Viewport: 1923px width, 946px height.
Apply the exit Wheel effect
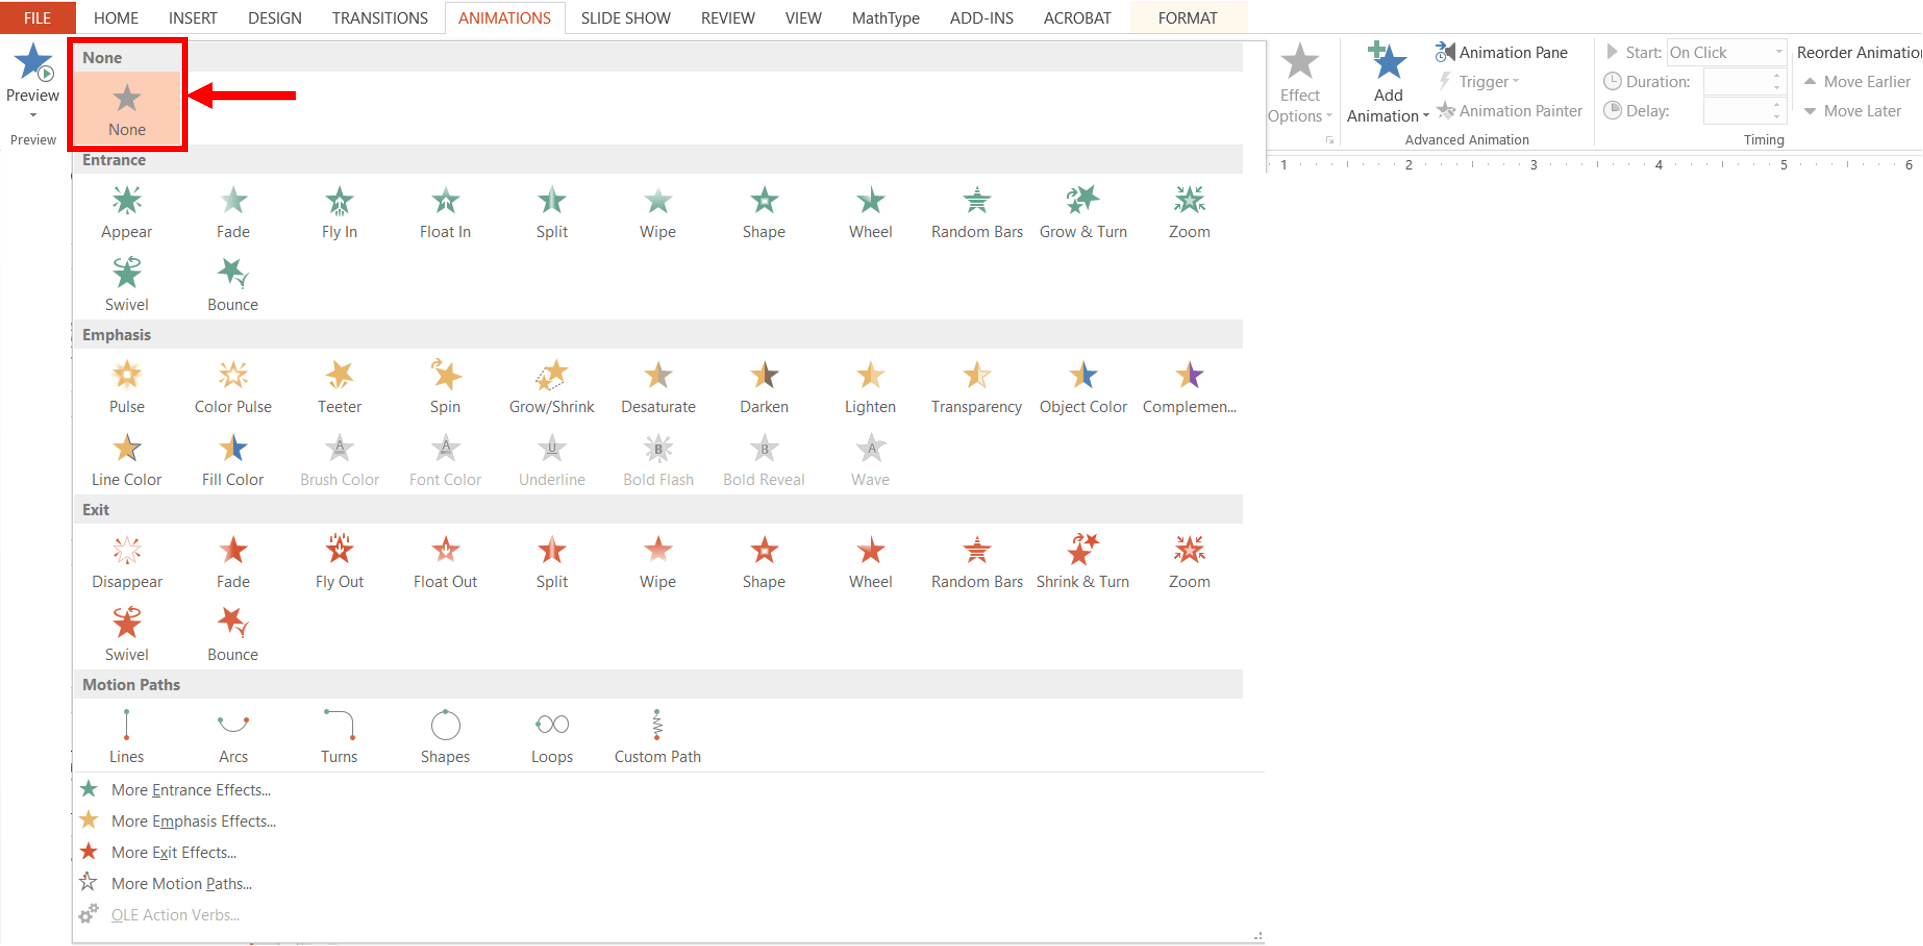pyautogui.click(x=870, y=563)
